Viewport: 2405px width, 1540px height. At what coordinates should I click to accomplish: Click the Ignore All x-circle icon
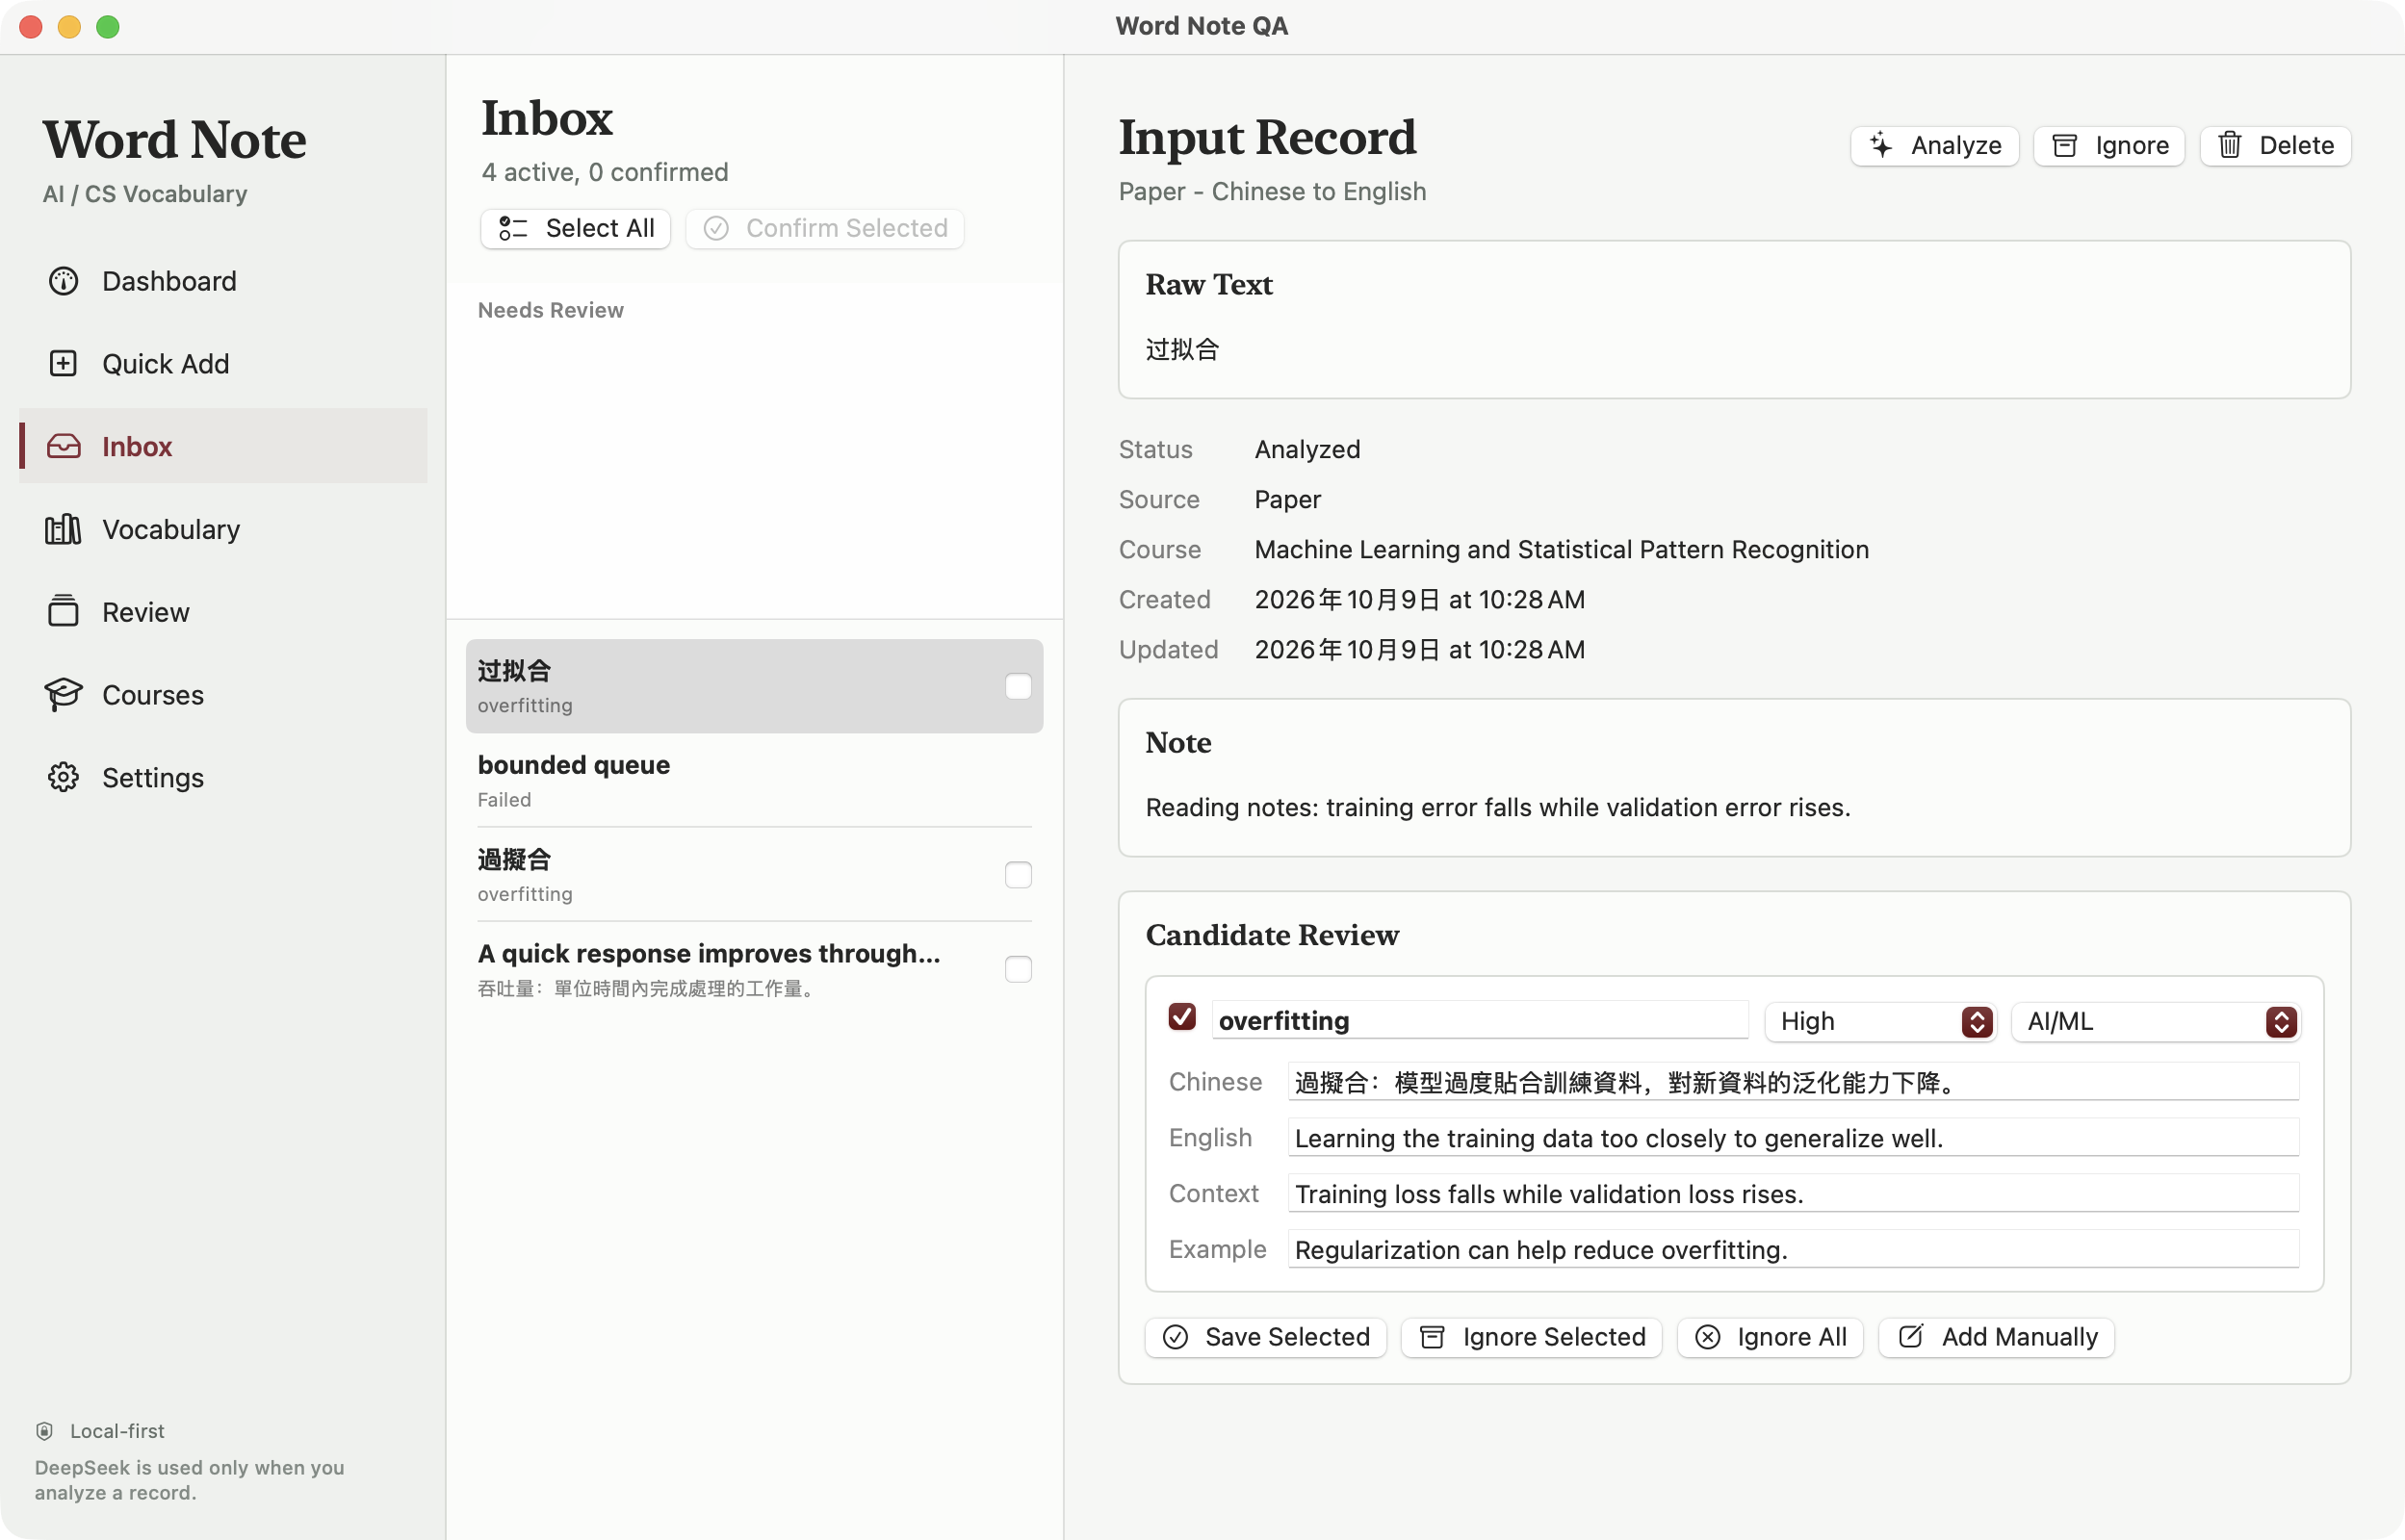pos(1708,1338)
